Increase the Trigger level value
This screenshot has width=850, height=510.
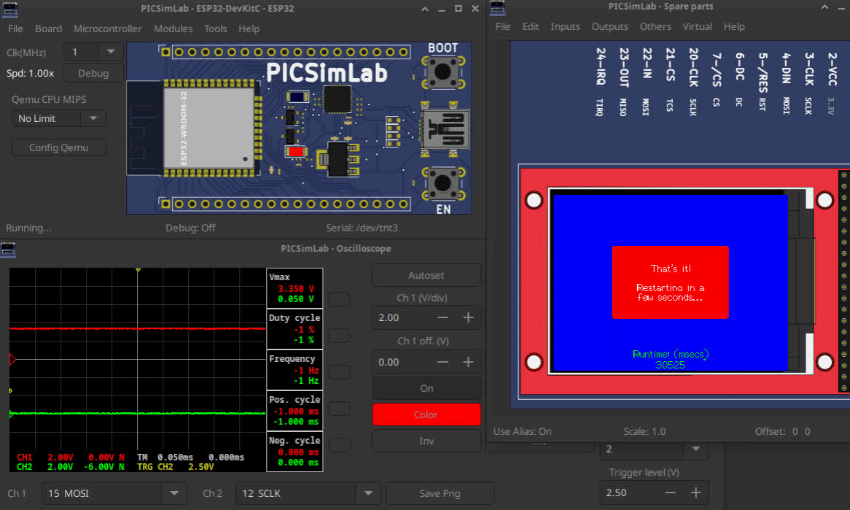696,492
